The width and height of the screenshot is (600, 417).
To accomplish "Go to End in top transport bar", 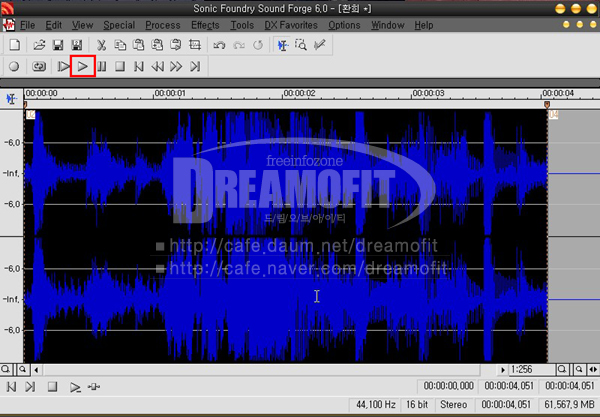I will (195, 67).
